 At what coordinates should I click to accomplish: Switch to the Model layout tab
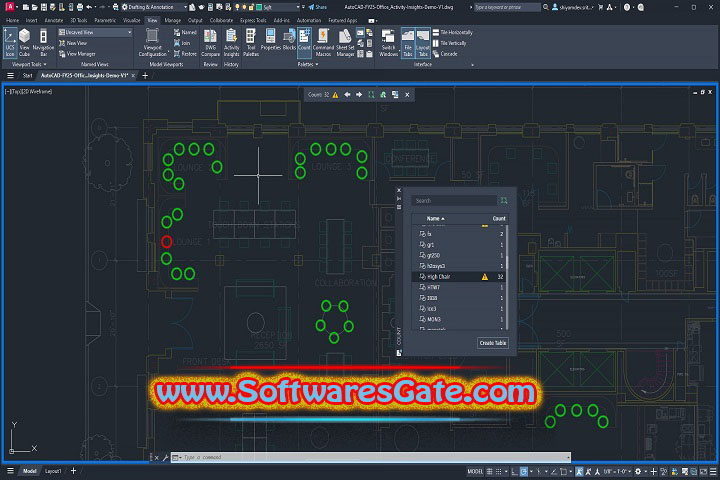(x=29, y=471)
